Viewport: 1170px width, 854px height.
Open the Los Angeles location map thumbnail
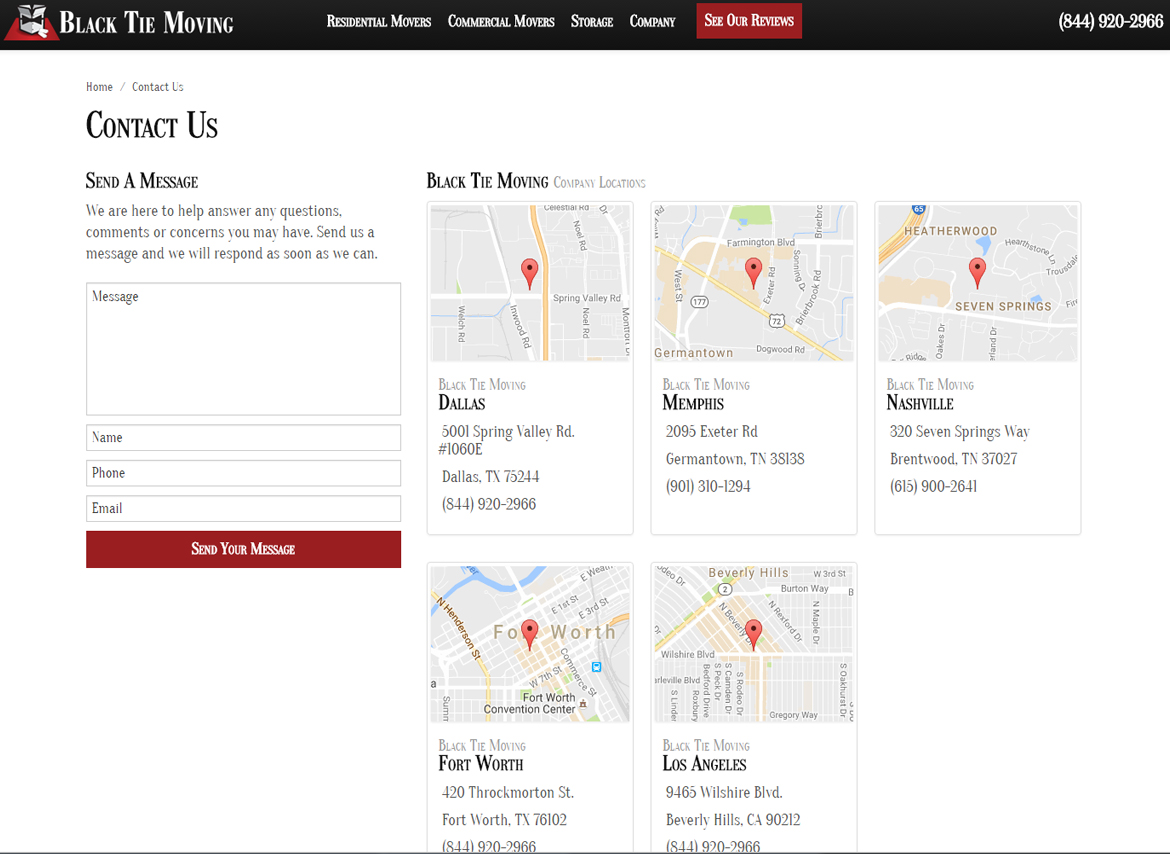[x=754, y=644]
